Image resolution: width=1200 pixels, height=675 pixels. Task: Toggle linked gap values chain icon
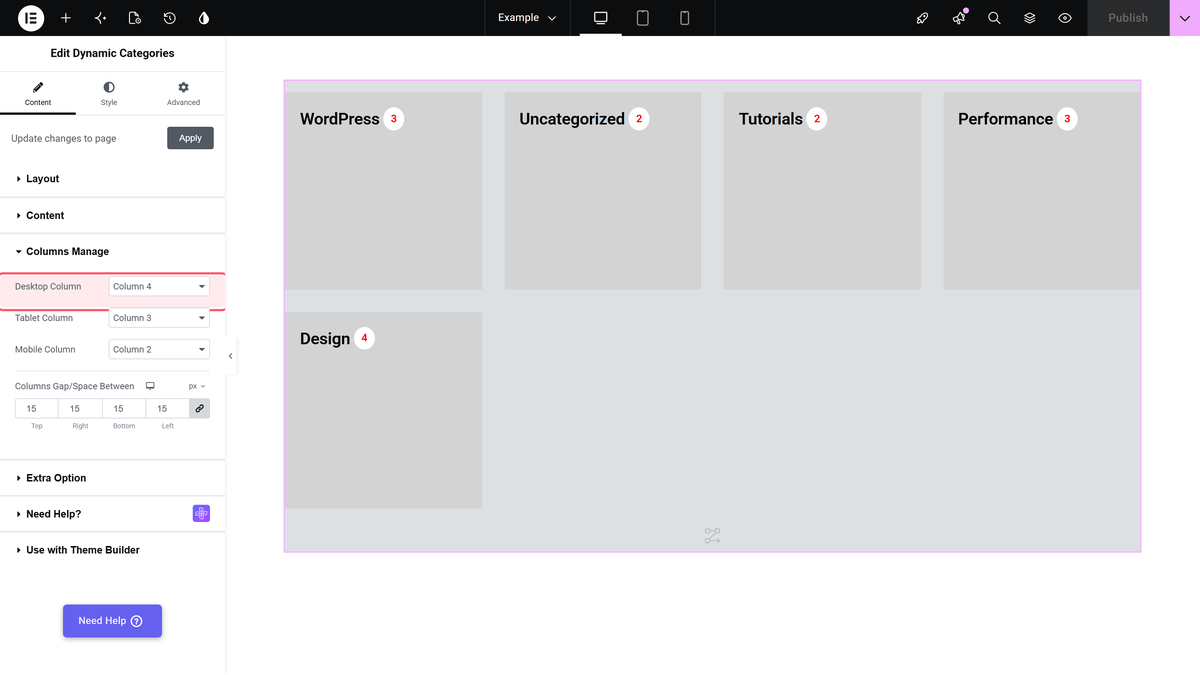point(199,408)
